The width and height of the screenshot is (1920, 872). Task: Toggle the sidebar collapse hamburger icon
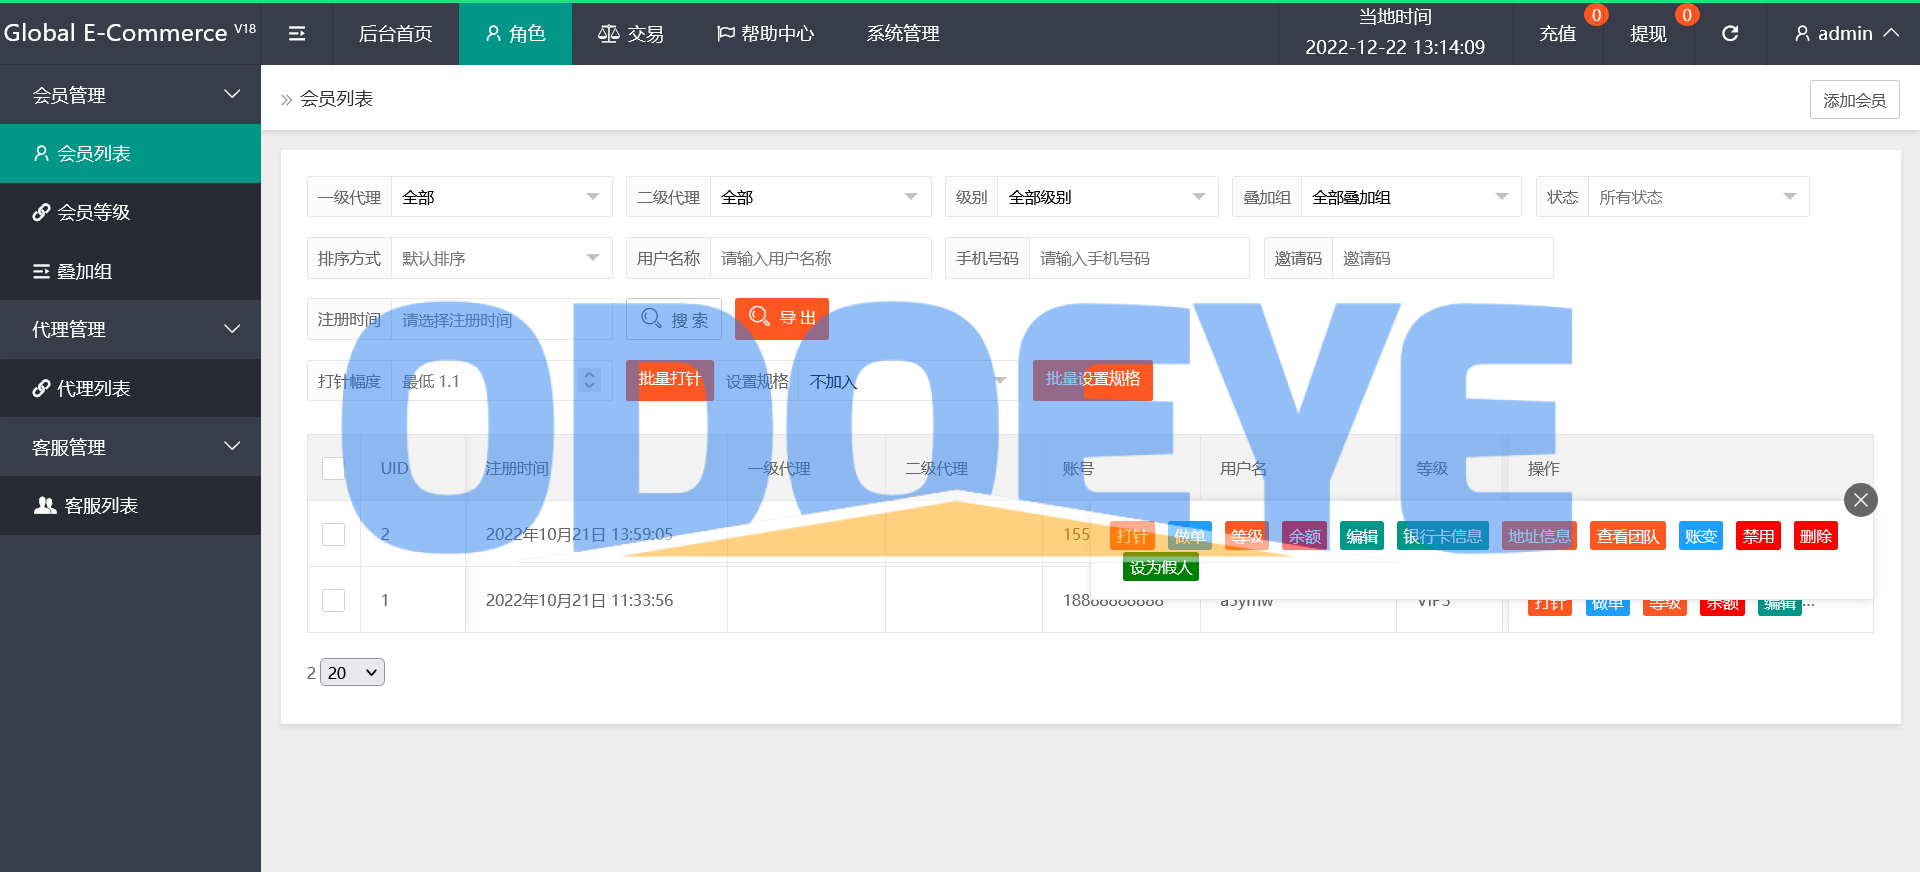pyautogui.click(x=297, y=34)
